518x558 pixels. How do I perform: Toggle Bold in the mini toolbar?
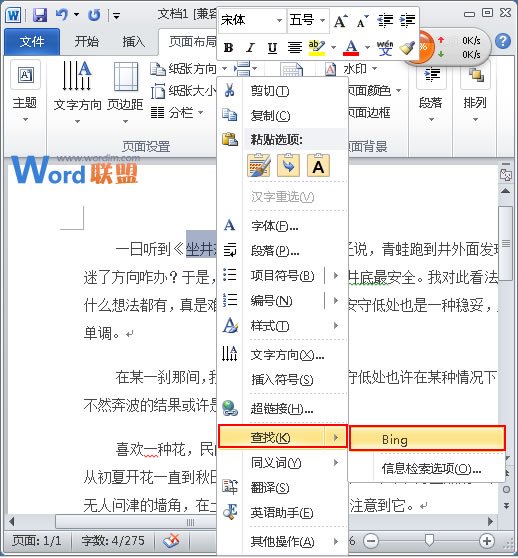point(228,47)
